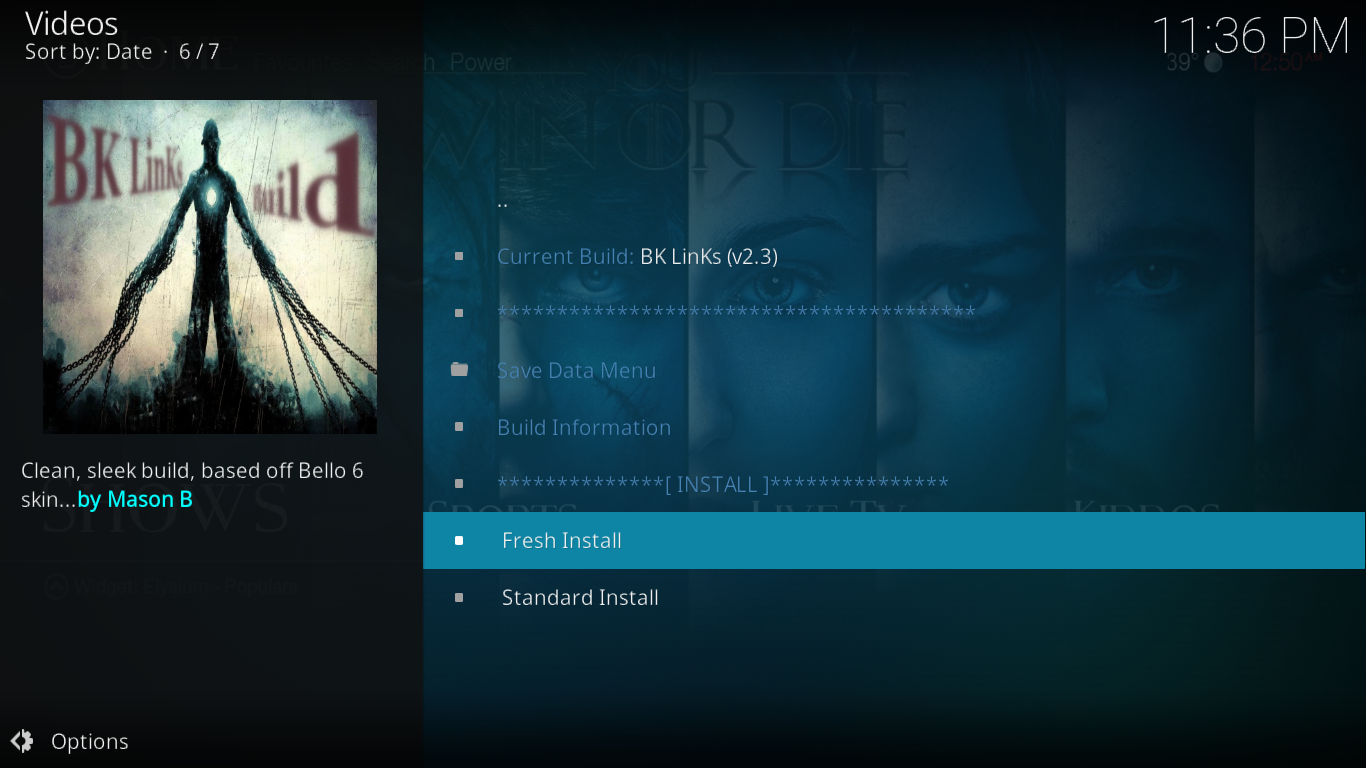Select the Fresh Install entry

click(x=894, y=540)
